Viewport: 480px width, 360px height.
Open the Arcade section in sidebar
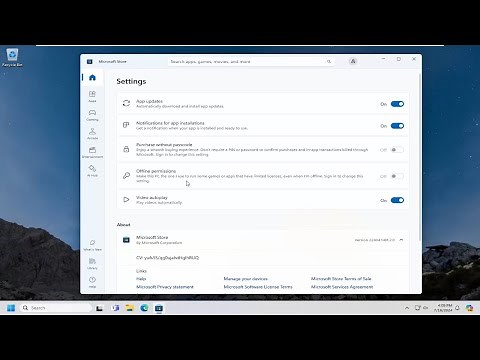[92, 134]
